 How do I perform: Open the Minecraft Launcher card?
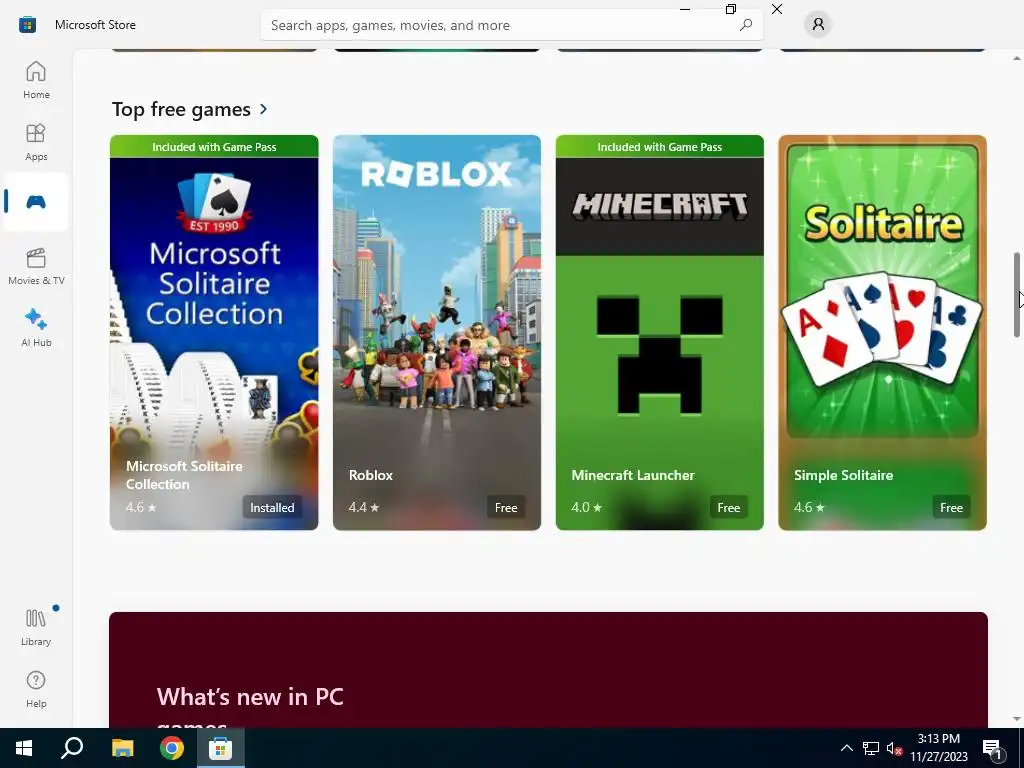tap(660, 332)
